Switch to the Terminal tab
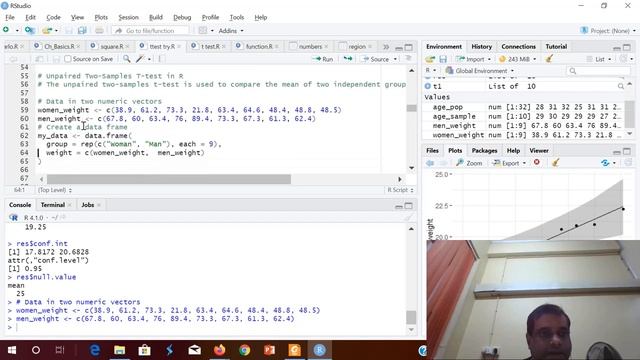 pos(53,205)
